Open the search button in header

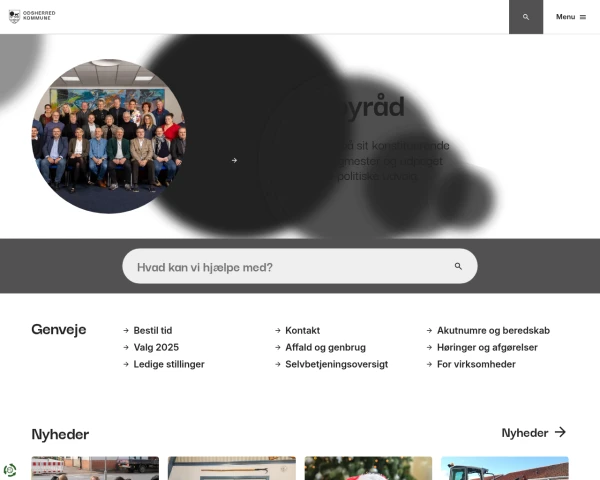click(526, 17)
